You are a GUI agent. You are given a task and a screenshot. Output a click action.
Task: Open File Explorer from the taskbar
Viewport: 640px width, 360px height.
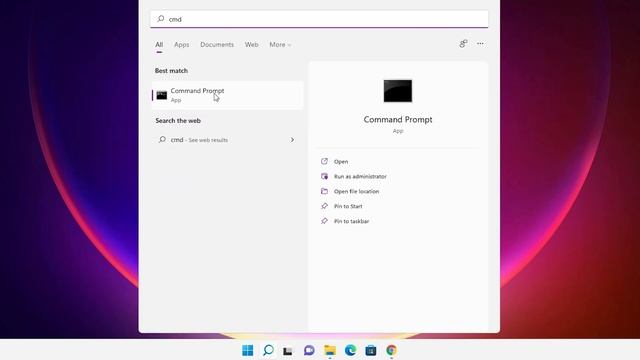tap(330, 350)
